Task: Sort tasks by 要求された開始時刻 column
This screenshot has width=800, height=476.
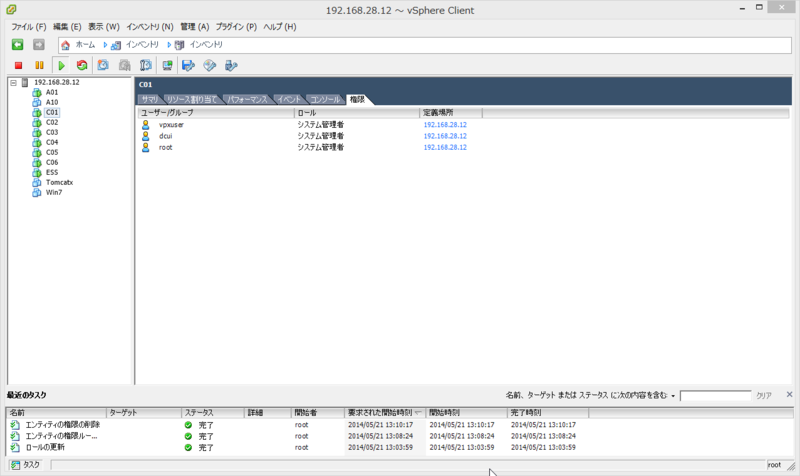Action: (385, 412)
